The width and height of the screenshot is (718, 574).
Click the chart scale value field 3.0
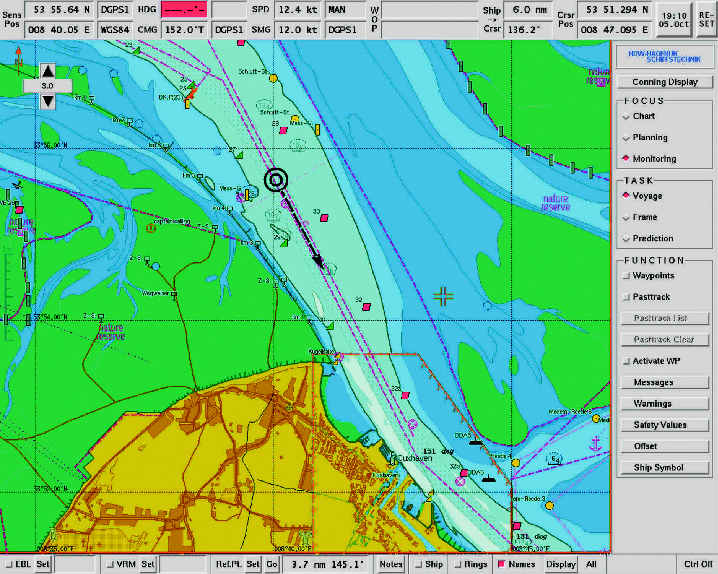point(48,86)
